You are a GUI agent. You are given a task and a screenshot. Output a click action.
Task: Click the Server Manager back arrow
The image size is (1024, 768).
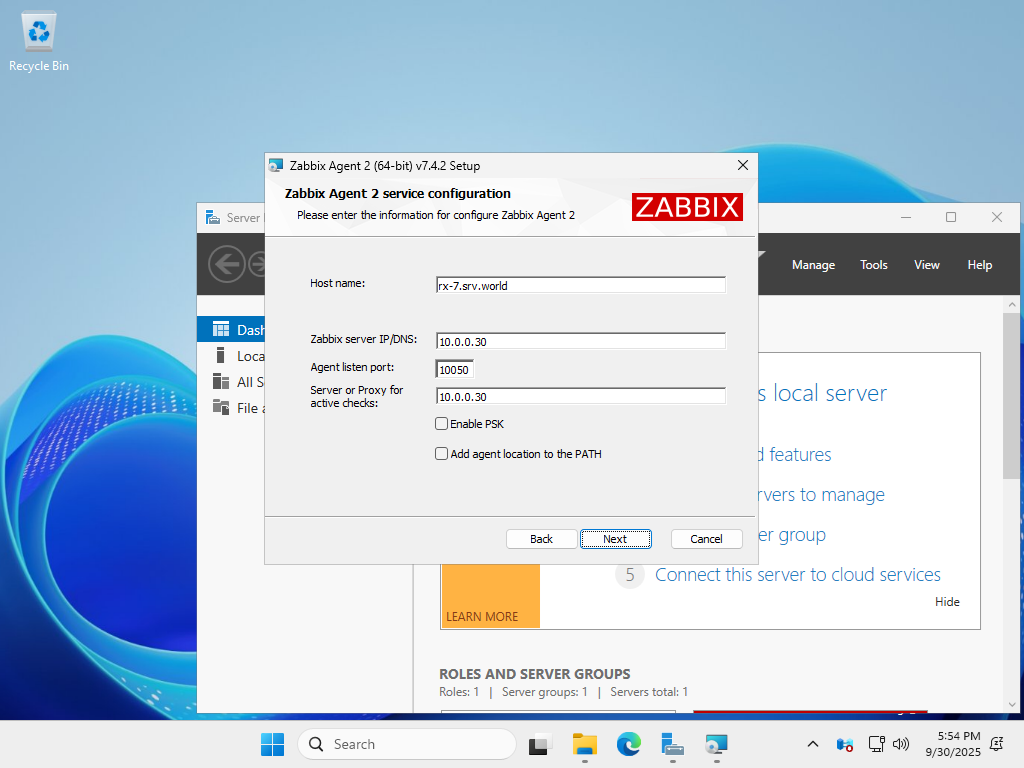(227, 264)
